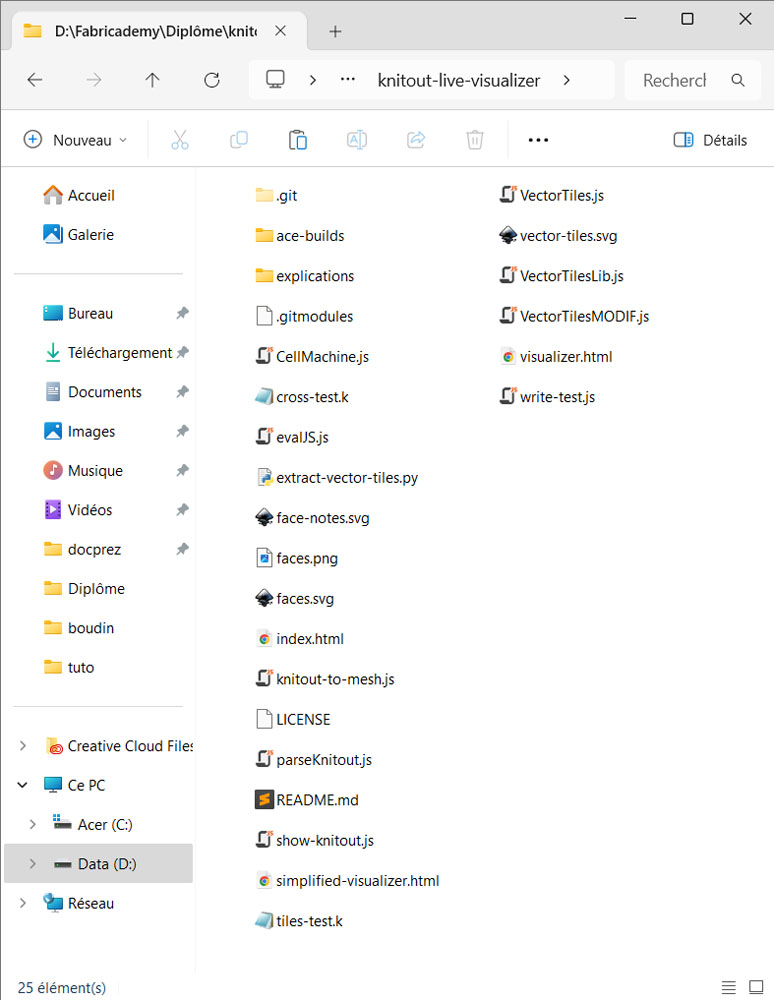Toggle the Détails pane button

point(710,140)
